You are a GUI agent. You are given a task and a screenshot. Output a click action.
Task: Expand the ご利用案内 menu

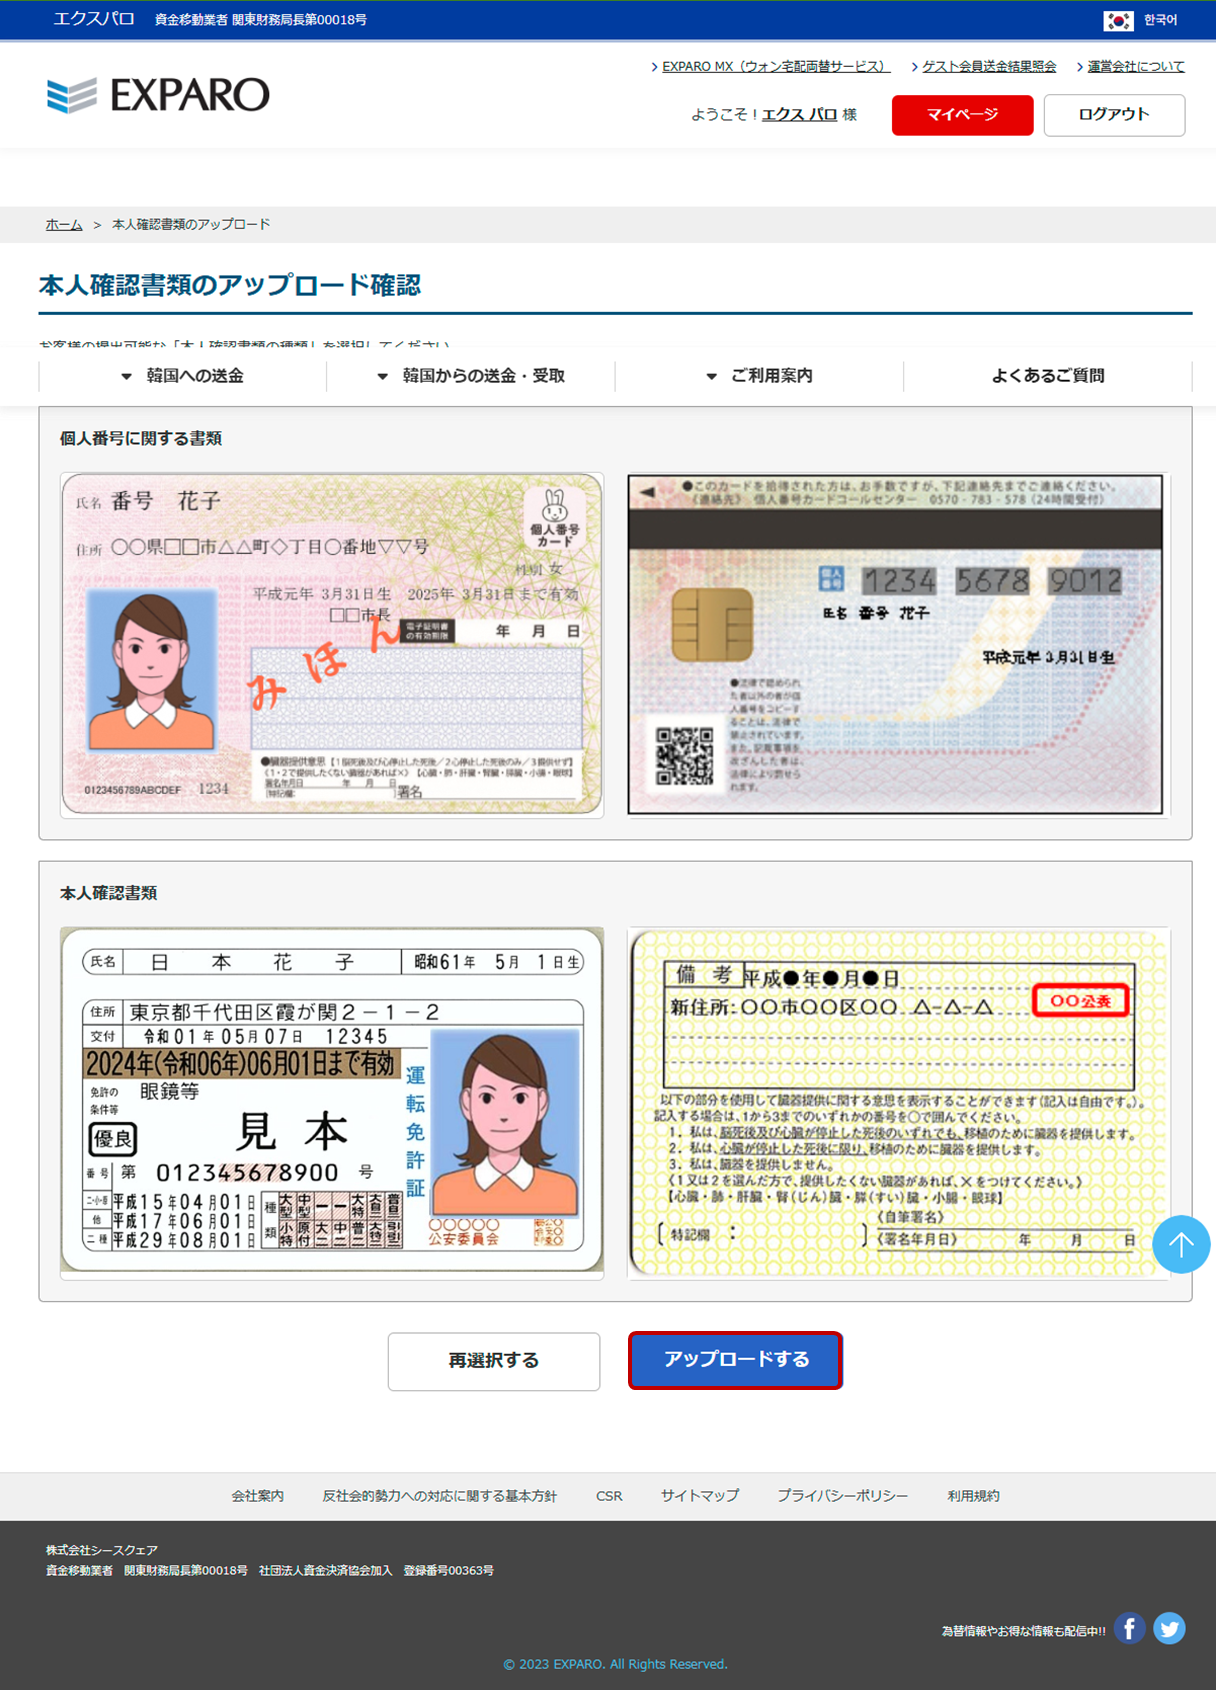coord(759,376)
